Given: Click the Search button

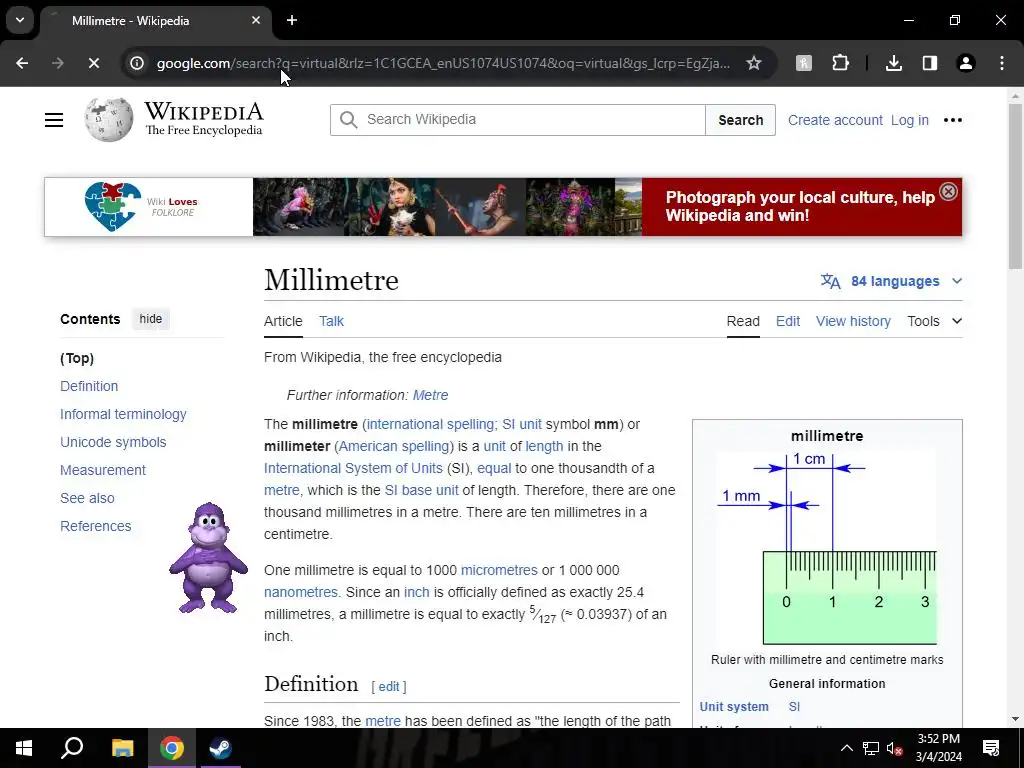Looking at the screenshot, I should point(741,120).
